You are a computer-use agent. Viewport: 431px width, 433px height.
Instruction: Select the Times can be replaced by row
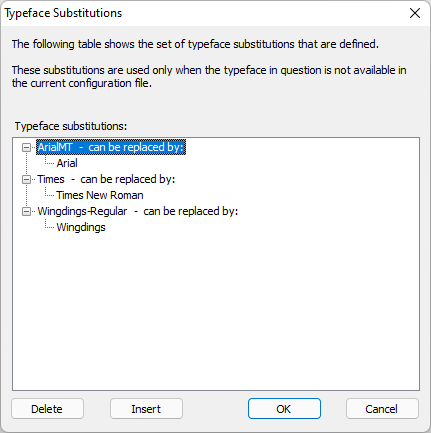click(x=106, y=179)
